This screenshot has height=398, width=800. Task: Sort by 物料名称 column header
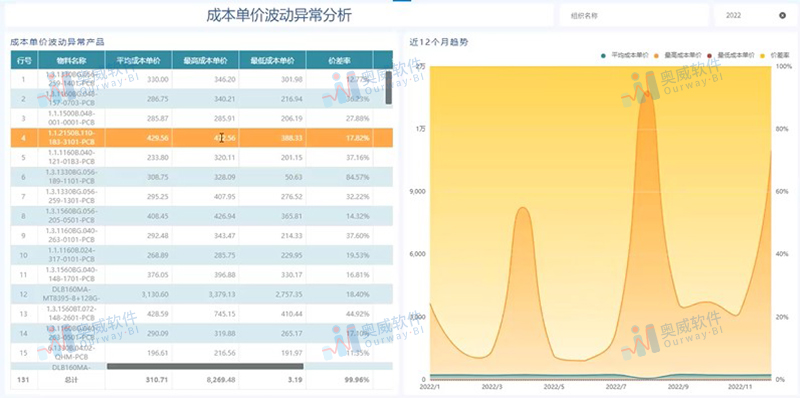[71, 60]
